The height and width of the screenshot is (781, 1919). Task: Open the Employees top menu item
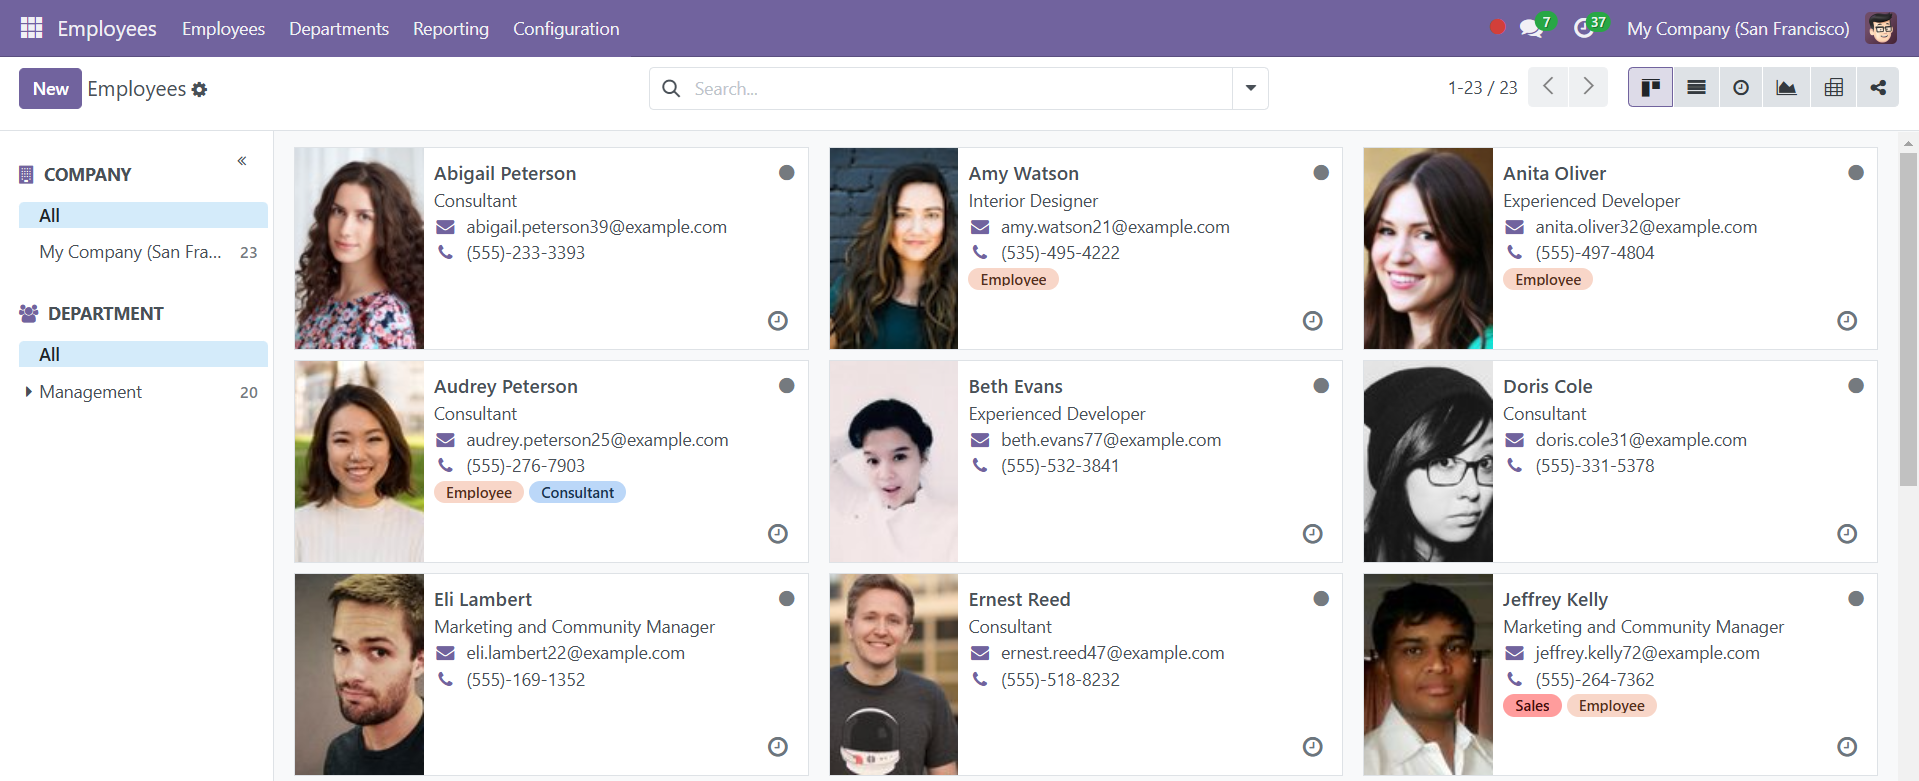click(223, 28)
